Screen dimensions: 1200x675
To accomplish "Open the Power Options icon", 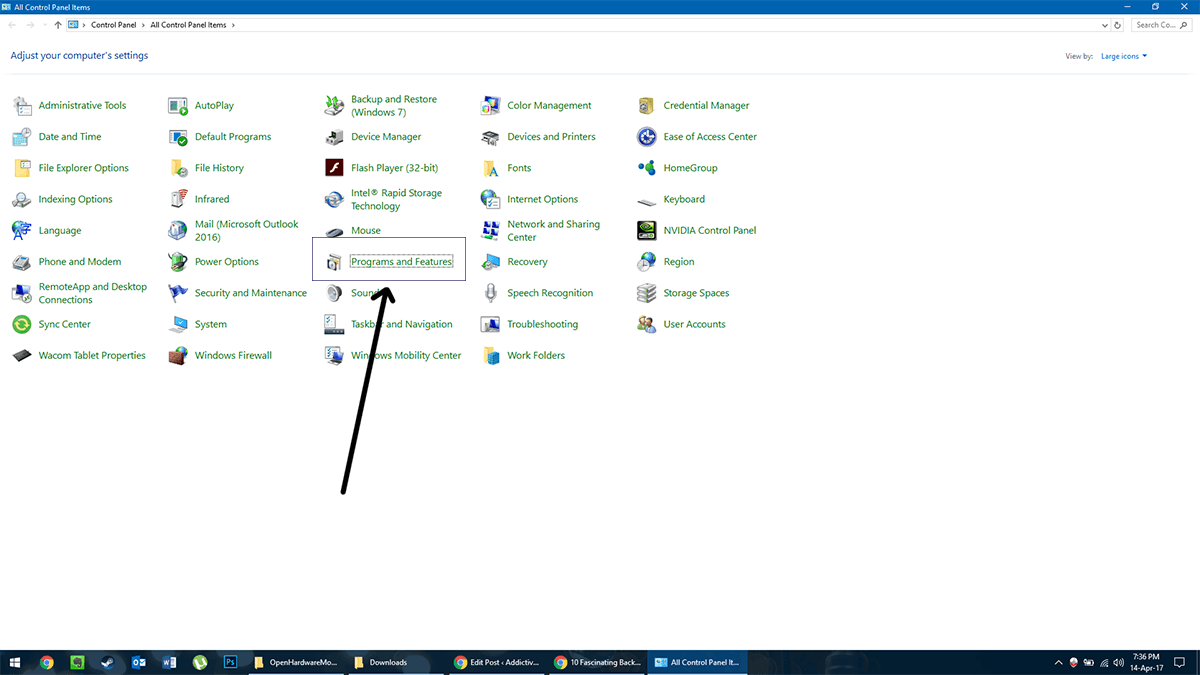I will 178,262.
